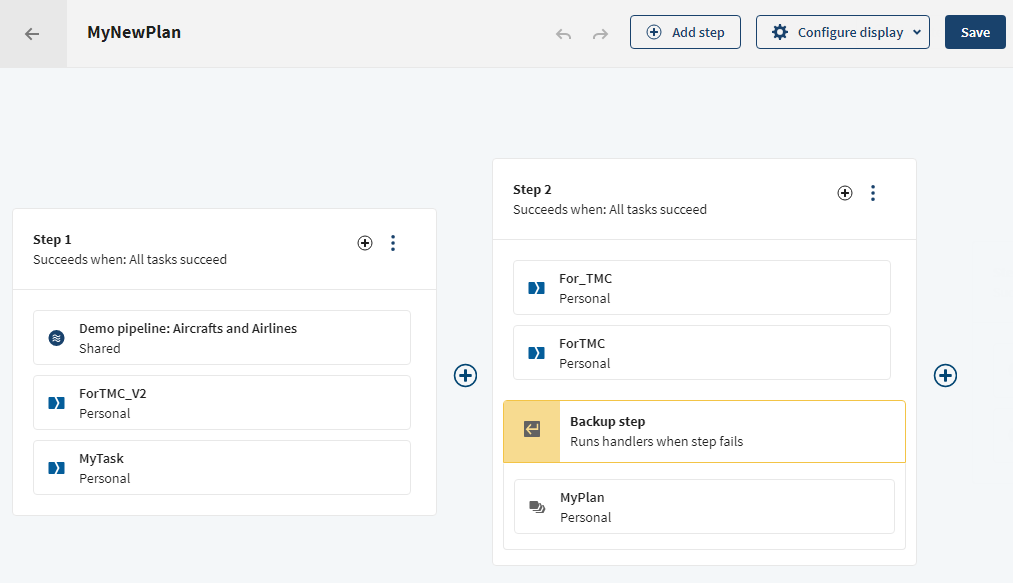1013x583 pixels.
Task: Click the Backup step header
Action: click(x=704, y=431)
